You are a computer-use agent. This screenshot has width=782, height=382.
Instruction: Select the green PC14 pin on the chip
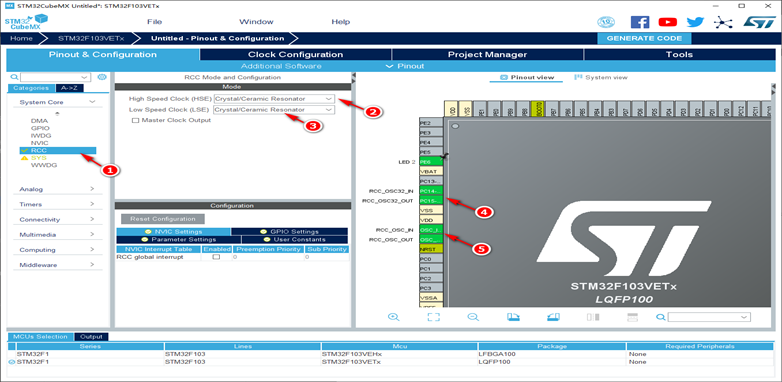tap(431, 191)
